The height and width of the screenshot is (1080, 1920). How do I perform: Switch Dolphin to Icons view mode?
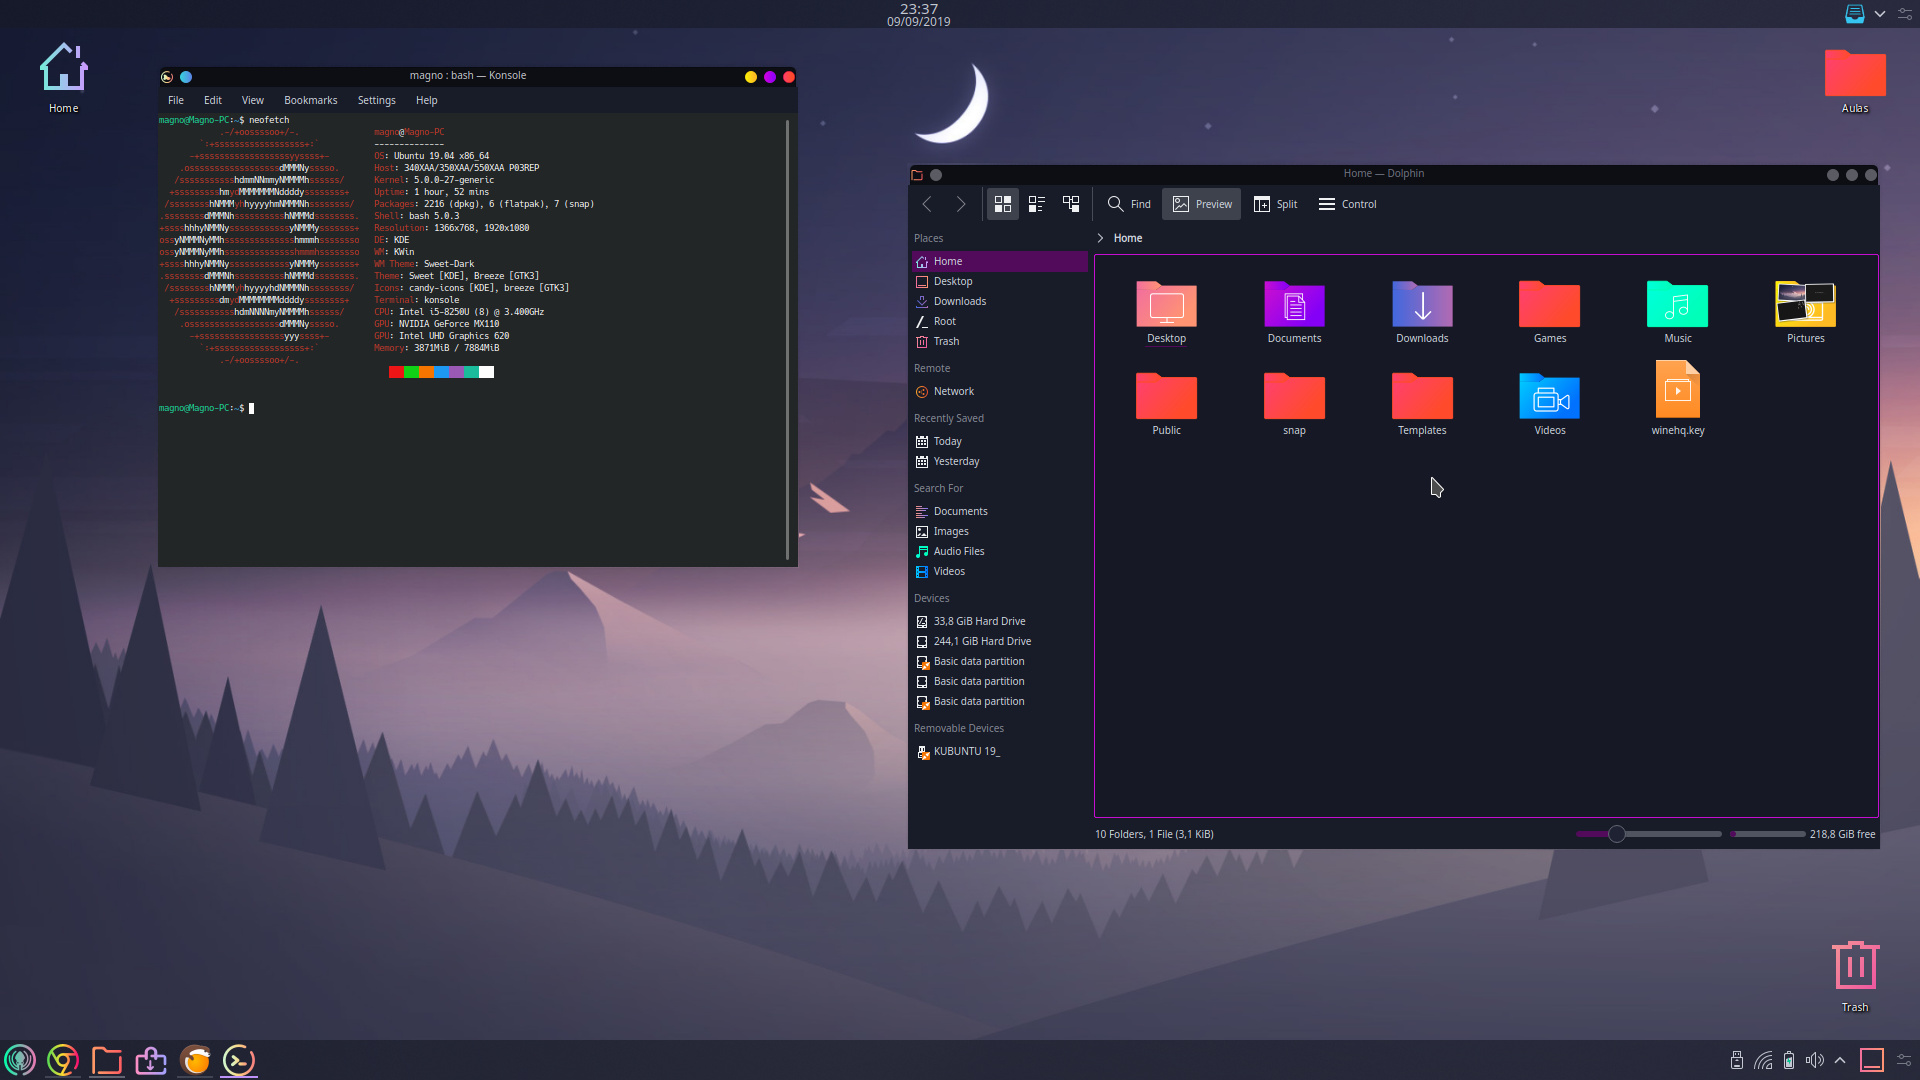click(x=1002, y=204)
